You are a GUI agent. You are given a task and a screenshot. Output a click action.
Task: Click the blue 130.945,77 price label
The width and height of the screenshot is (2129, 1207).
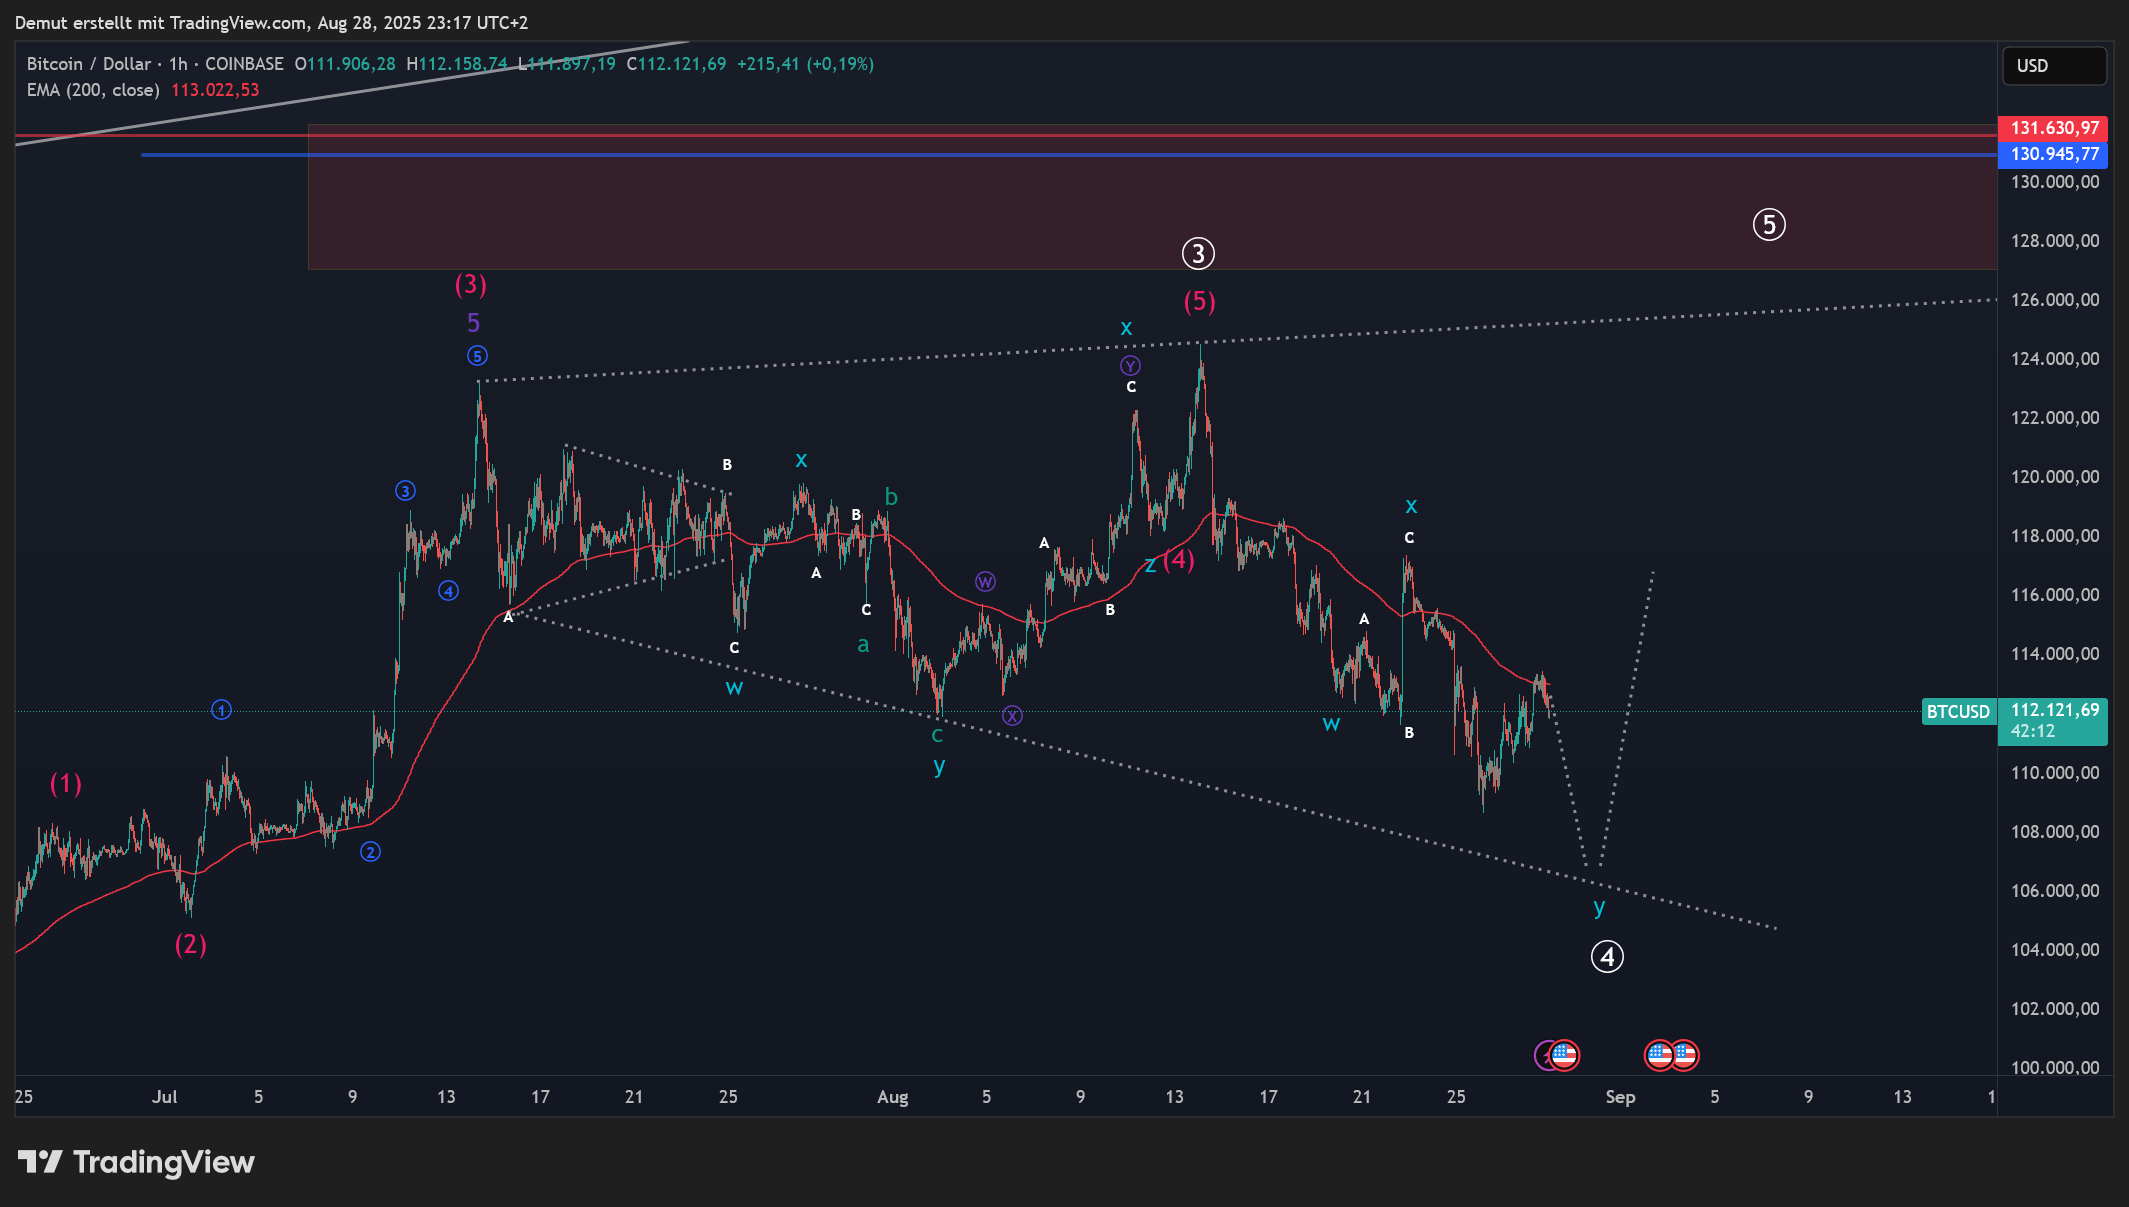coord(2053,154)
